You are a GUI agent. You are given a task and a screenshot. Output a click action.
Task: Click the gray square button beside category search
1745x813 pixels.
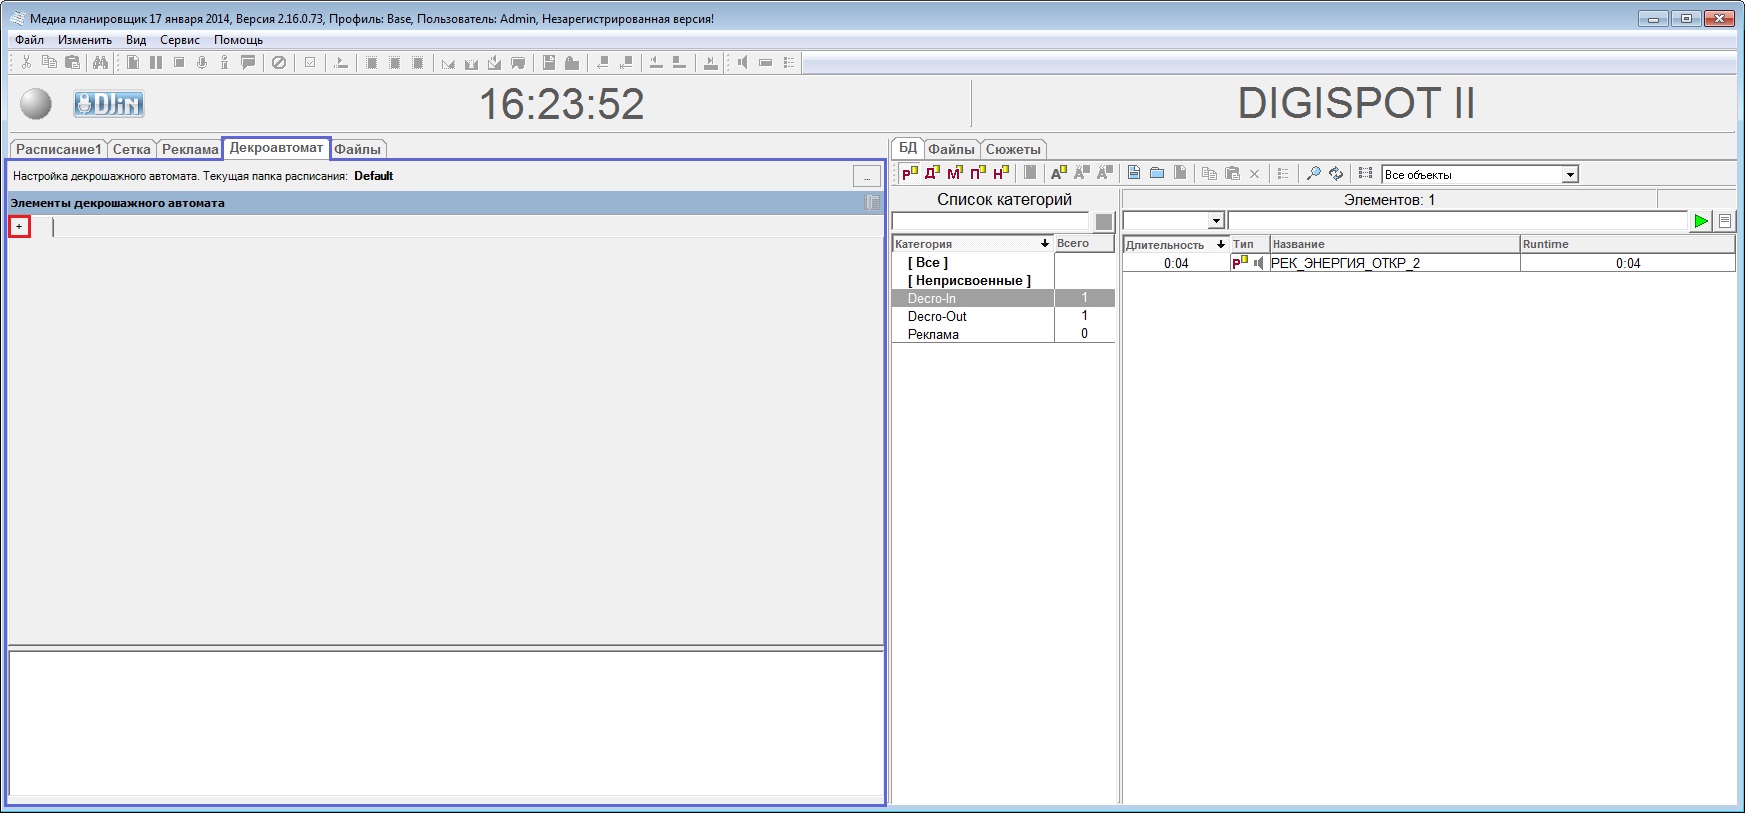pyautogui.click(x=1104, y=222)
